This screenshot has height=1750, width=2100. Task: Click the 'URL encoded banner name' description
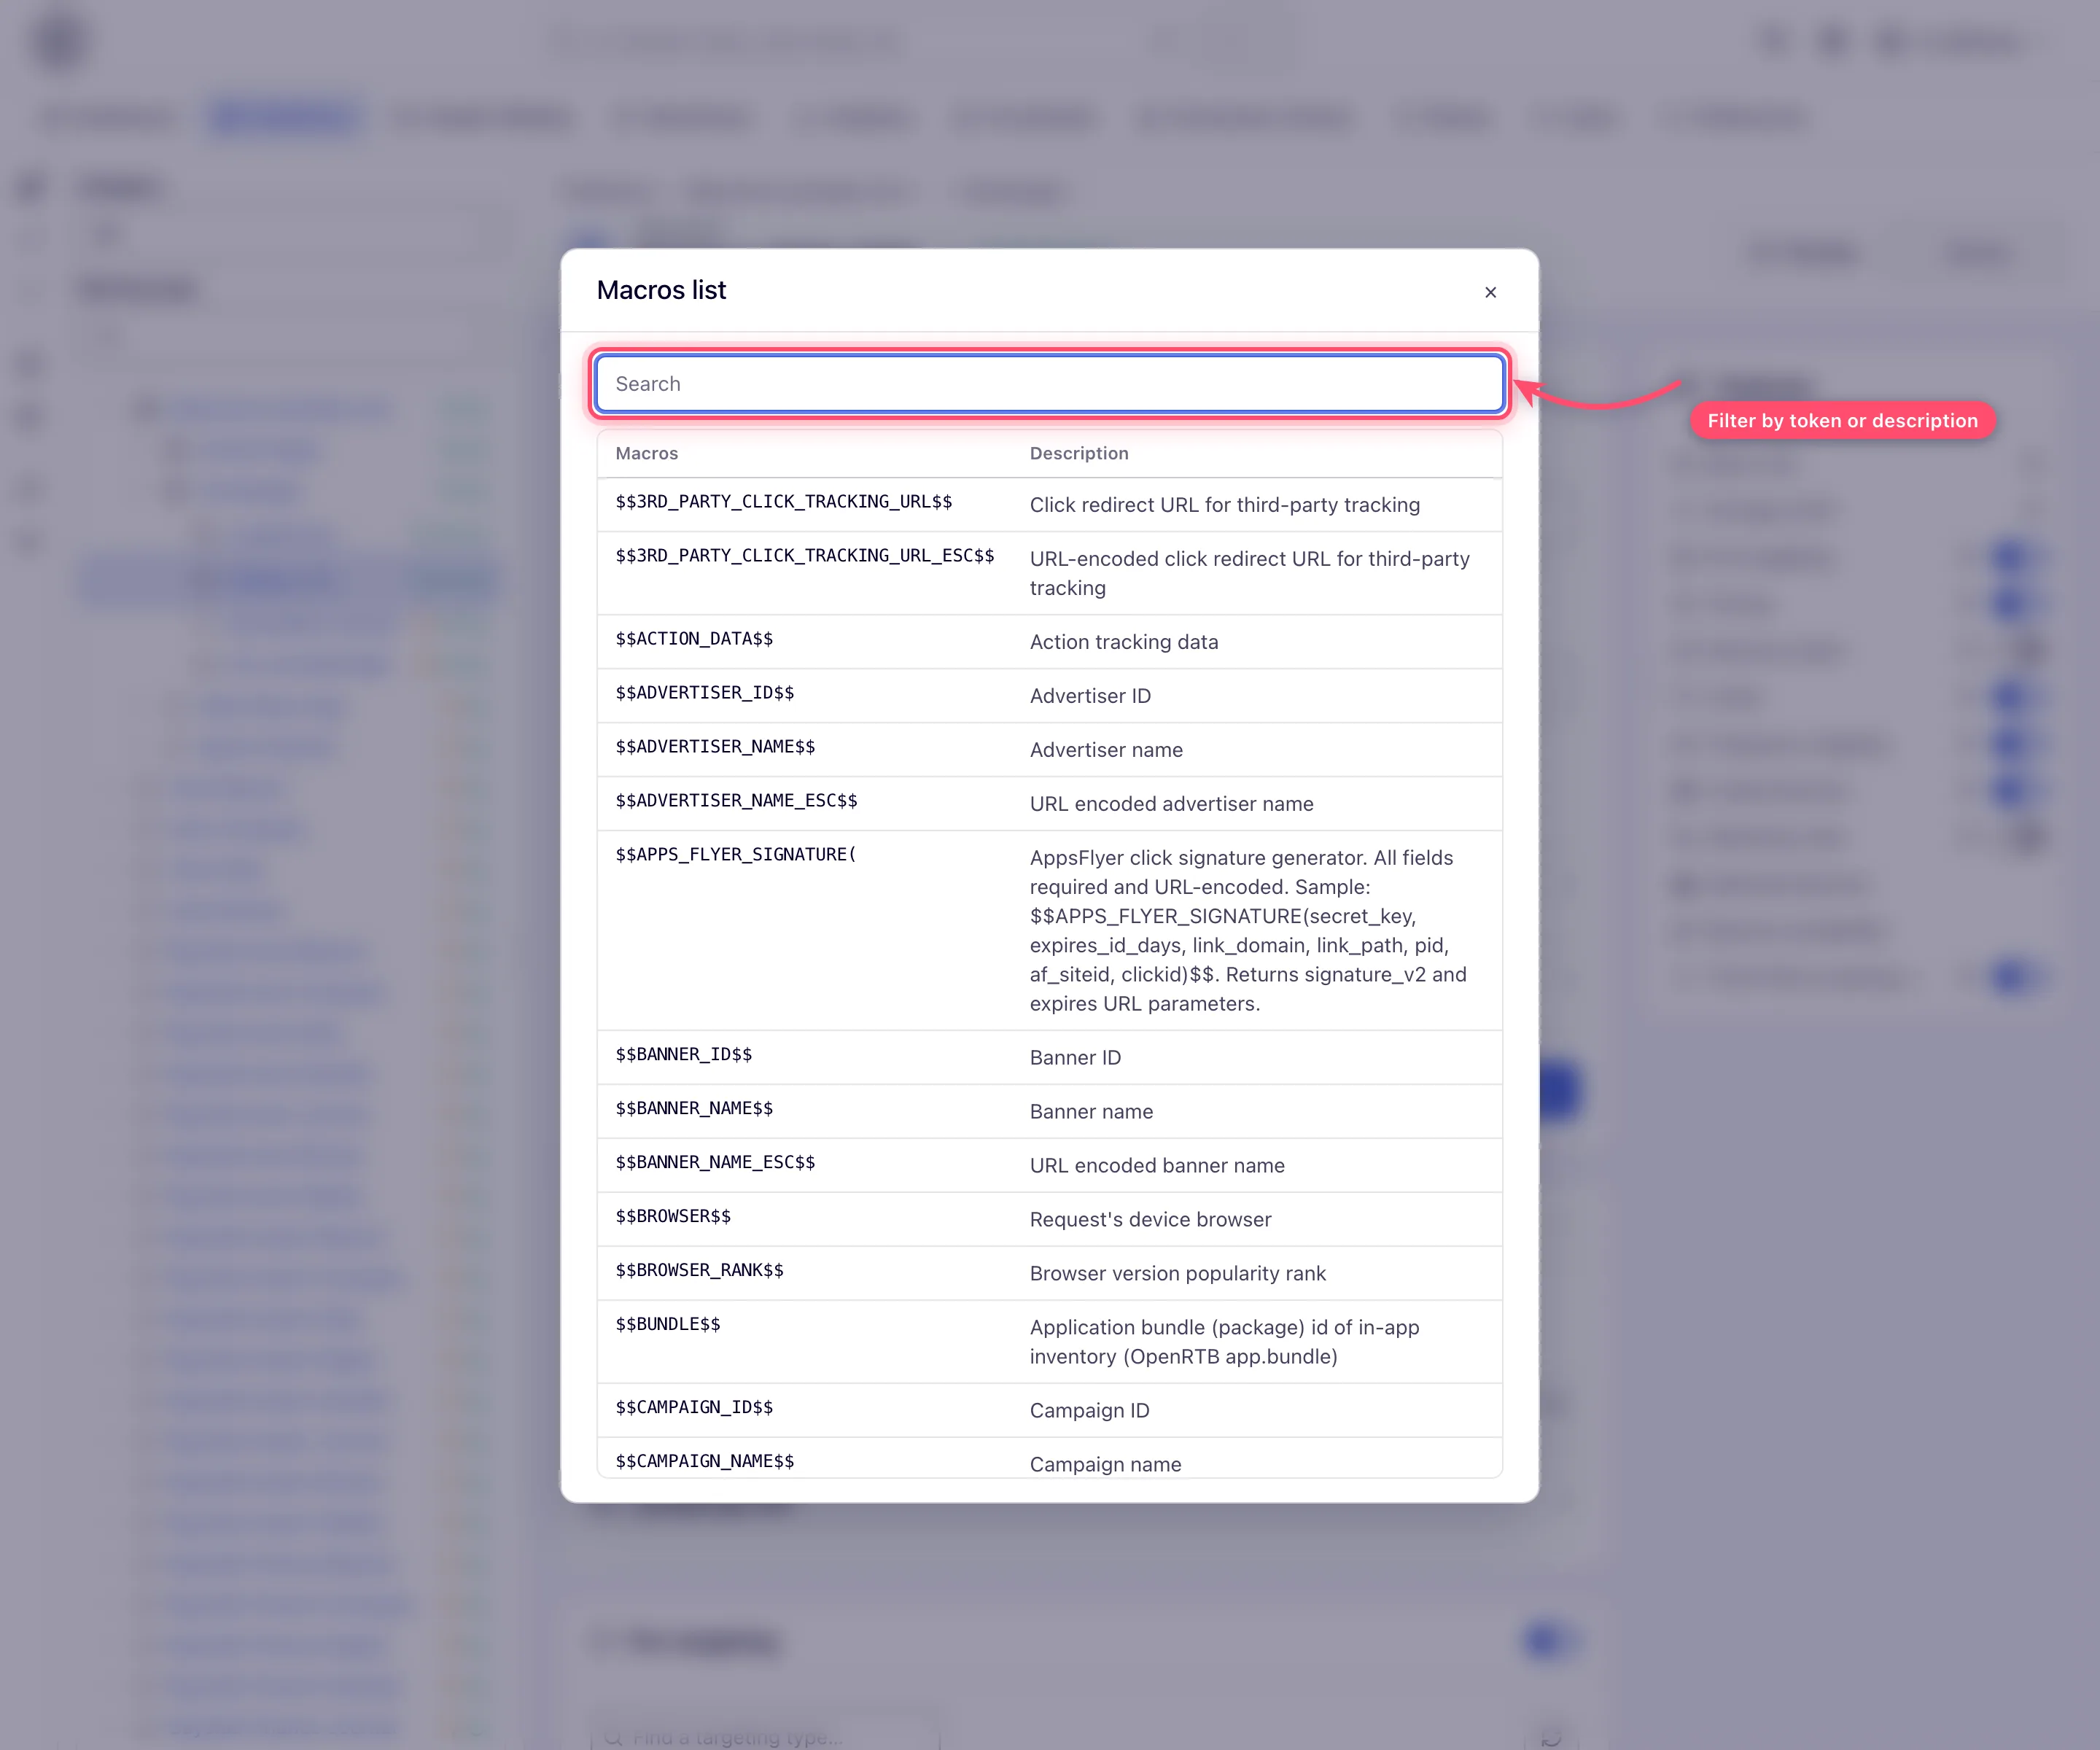pos(1157,1166)
